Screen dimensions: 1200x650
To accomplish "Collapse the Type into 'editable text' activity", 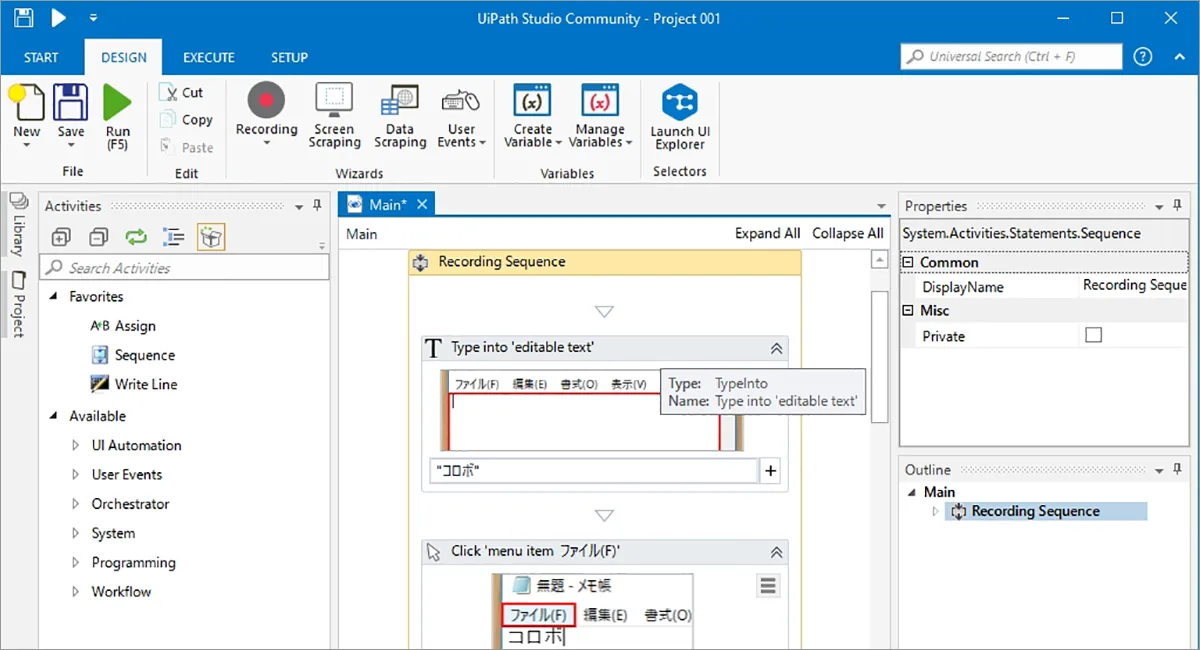I will tap(776, 348).
